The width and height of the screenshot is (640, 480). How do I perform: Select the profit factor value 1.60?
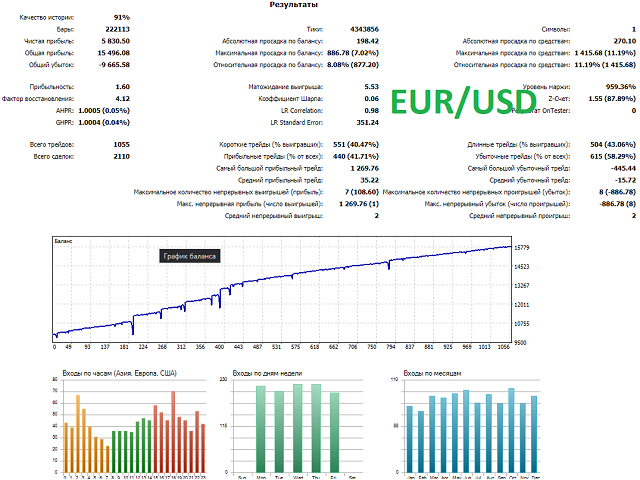tap(122, 87)
